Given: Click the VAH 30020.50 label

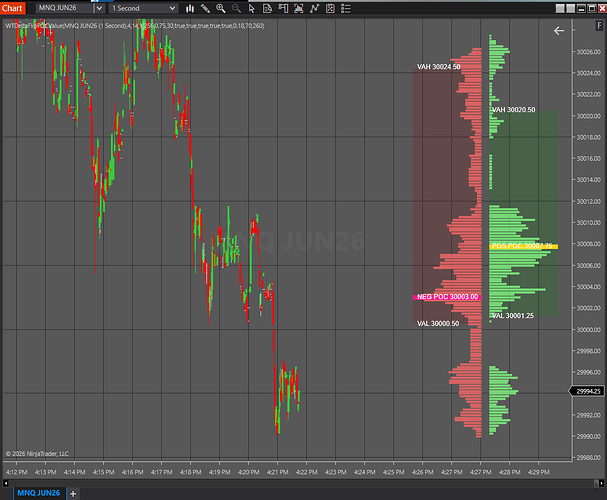Looking at the screenshot, I should point(513,110).
